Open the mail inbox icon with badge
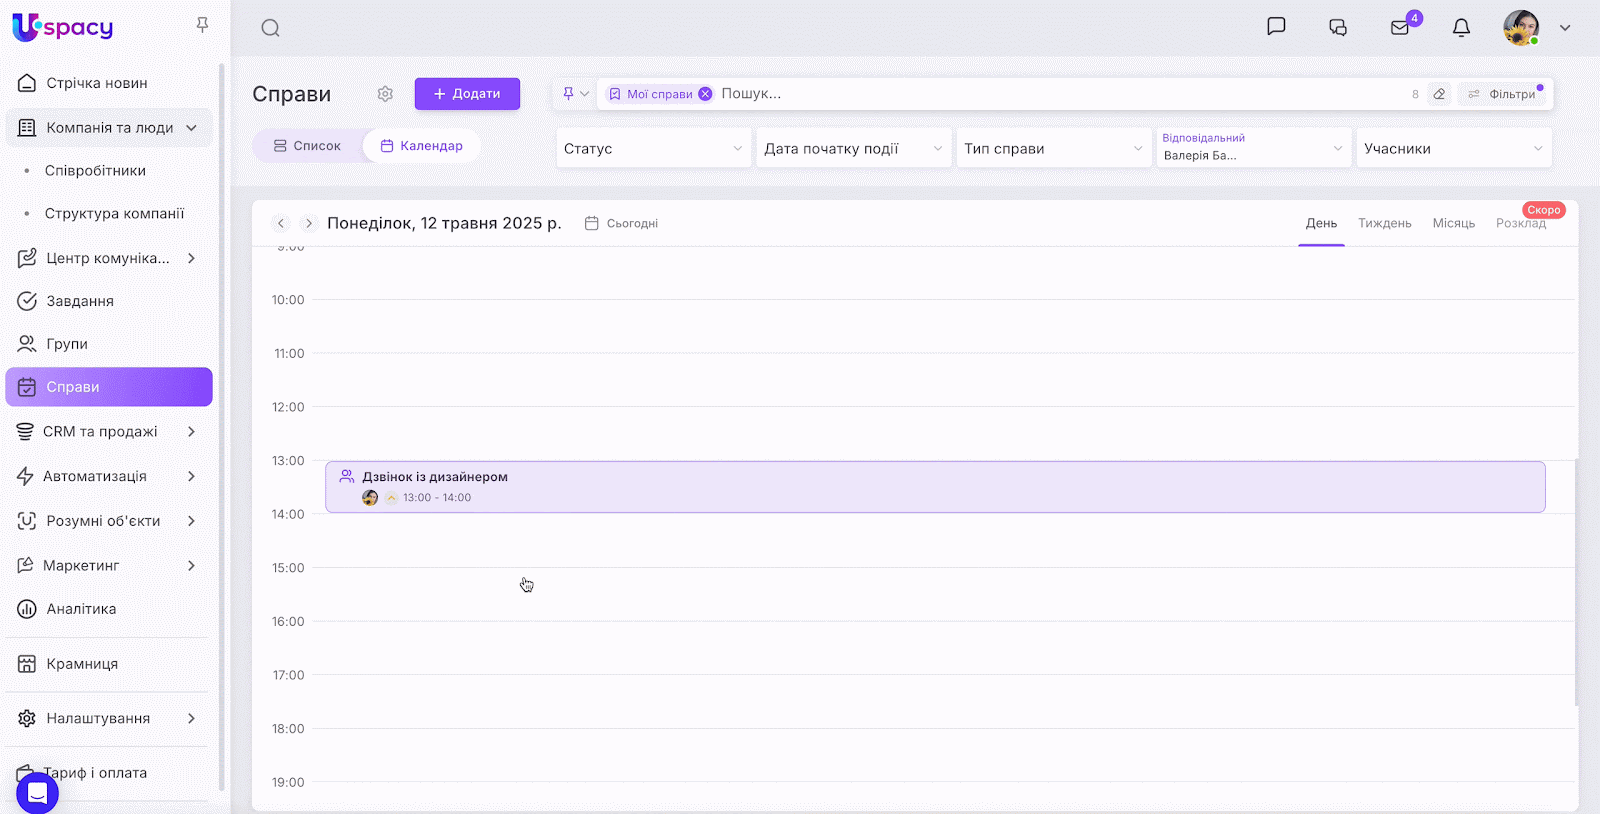Viewport: 1600px width, 814px height. coord(1400,28)
